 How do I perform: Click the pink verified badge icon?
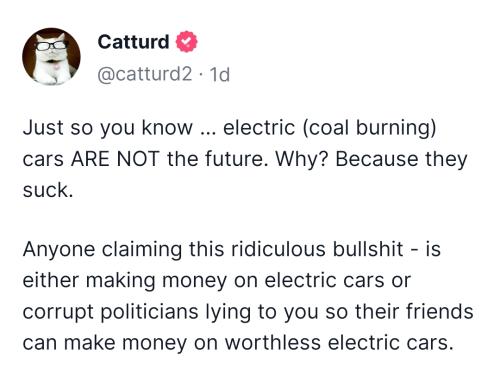coord(187,42)
